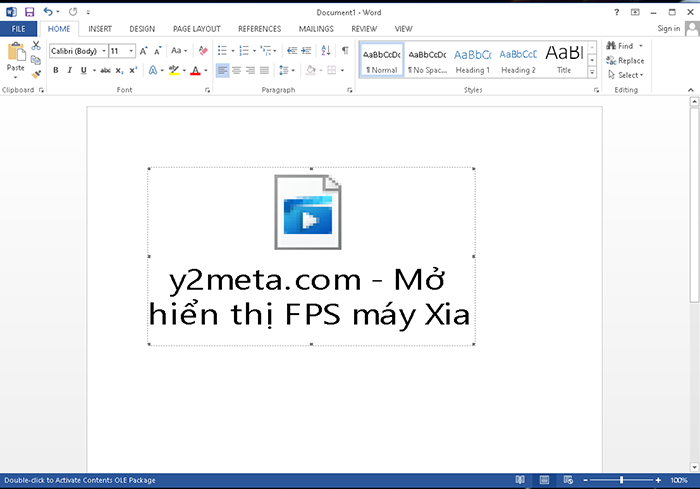Toggle Underline formatting
The image size is (700, 489).
[83, 70]
